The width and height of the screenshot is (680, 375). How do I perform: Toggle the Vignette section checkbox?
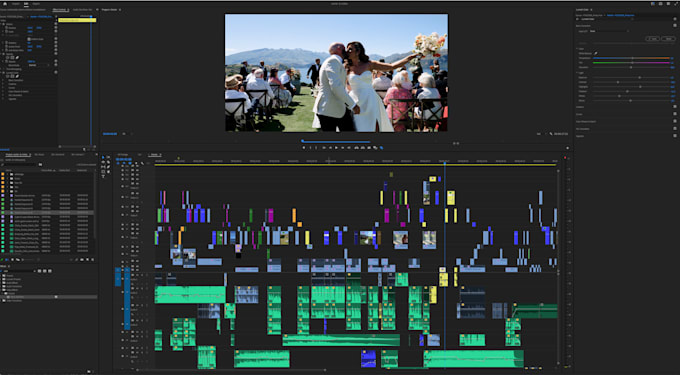coord(675,136)
